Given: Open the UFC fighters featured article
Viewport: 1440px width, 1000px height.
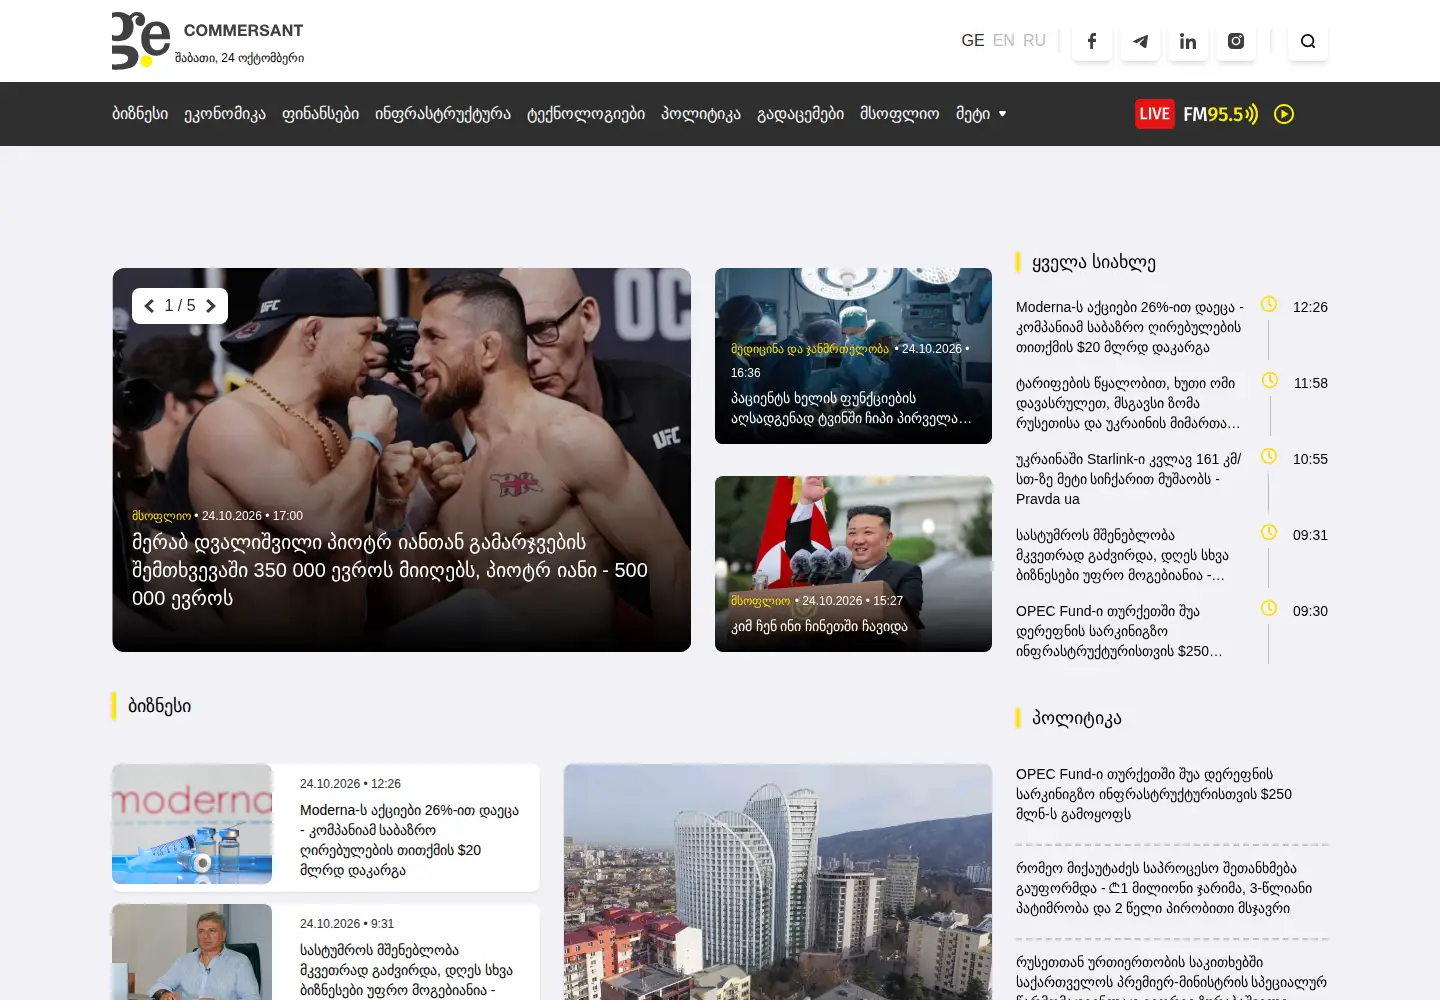Looking at the screenshot, I should (x=401, y=460).
